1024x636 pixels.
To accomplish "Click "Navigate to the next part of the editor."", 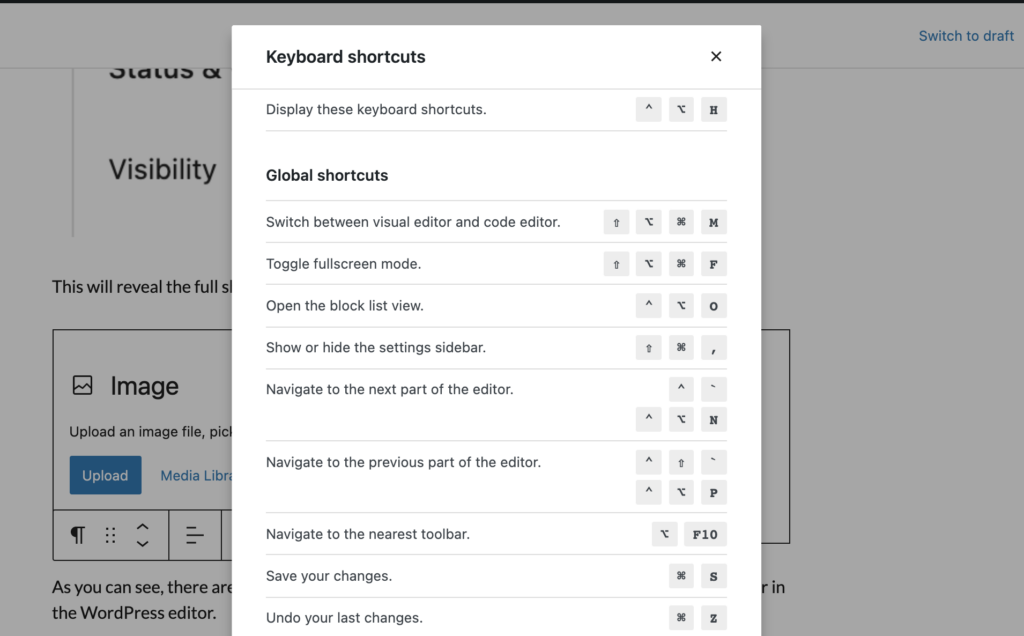I will 389,389.
